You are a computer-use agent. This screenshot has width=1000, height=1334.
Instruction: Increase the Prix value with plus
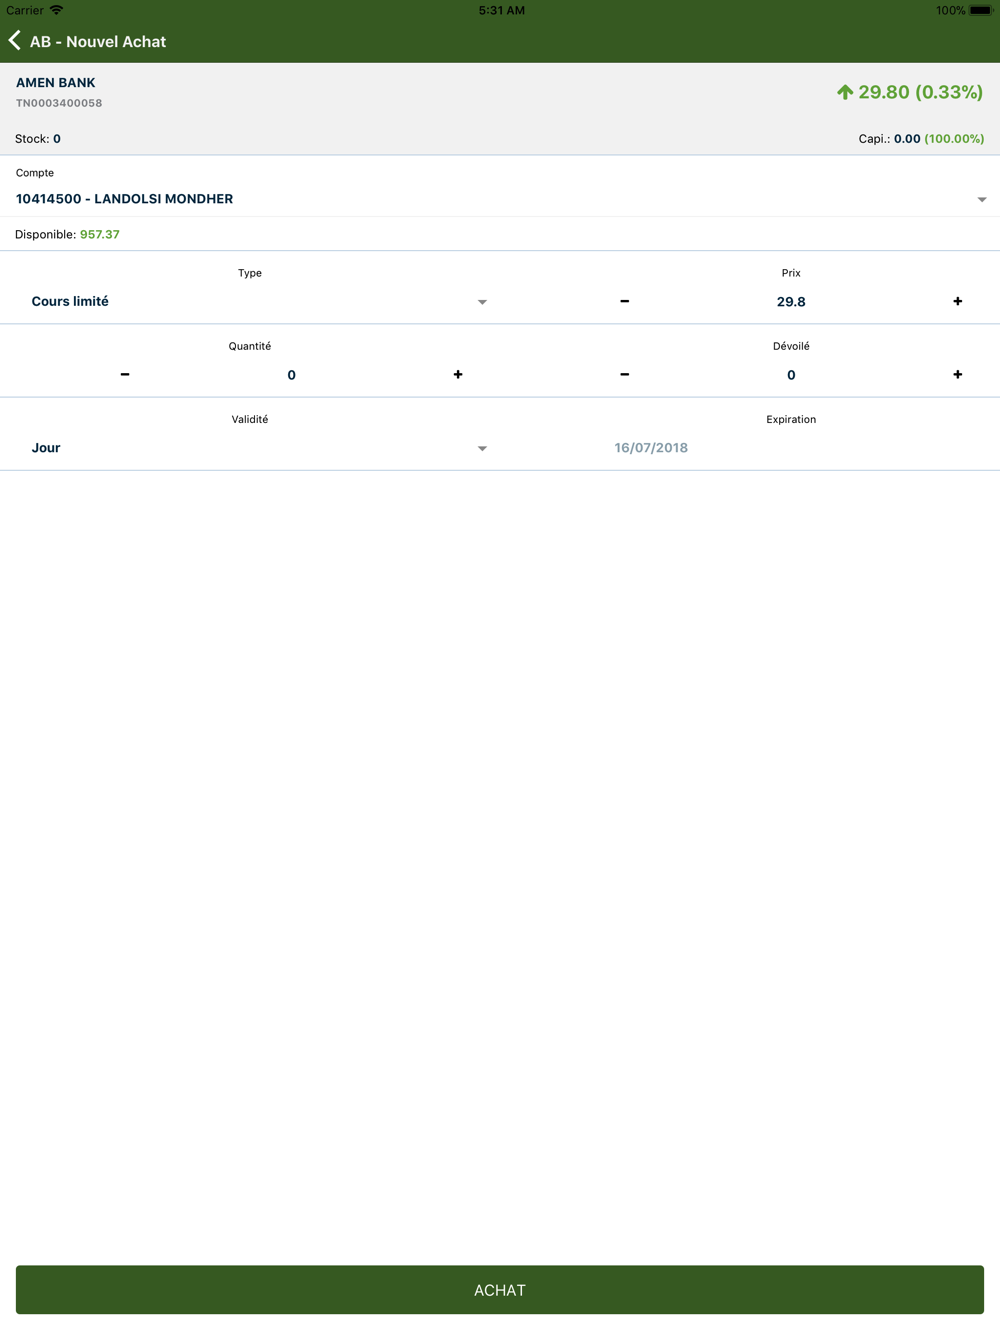(x=958, y=301)
